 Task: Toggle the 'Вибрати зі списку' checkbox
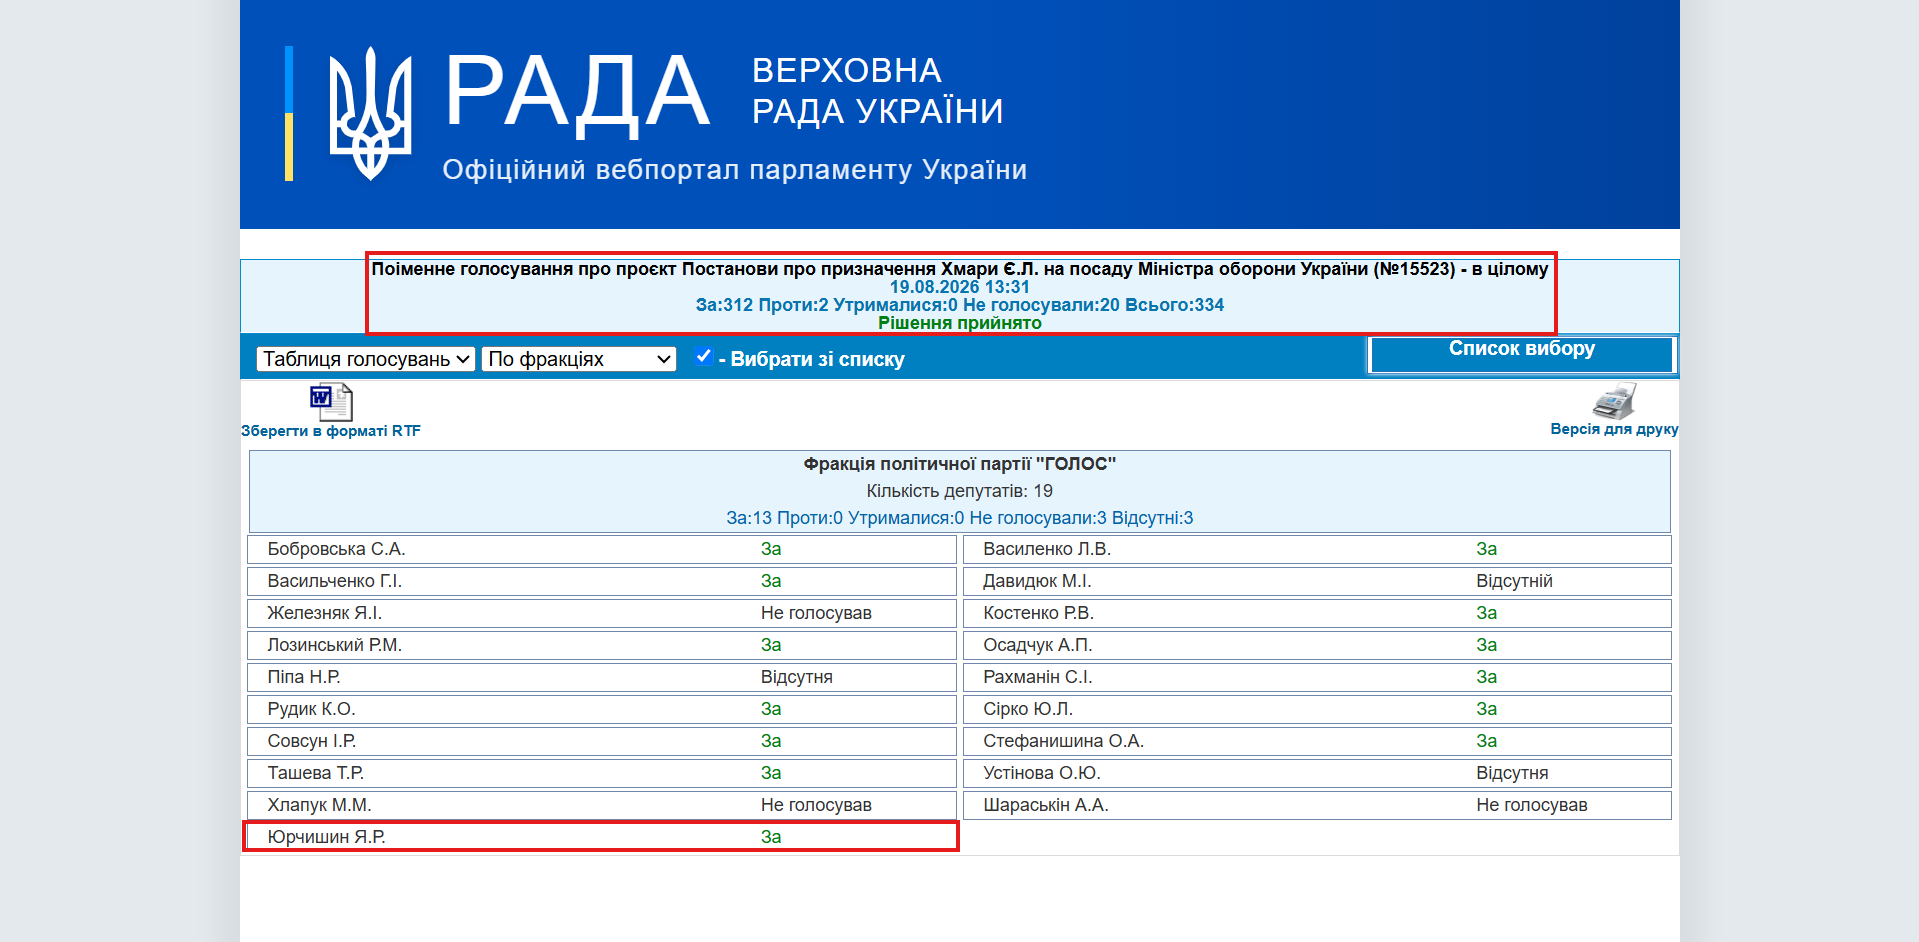(x=704, y=356)
